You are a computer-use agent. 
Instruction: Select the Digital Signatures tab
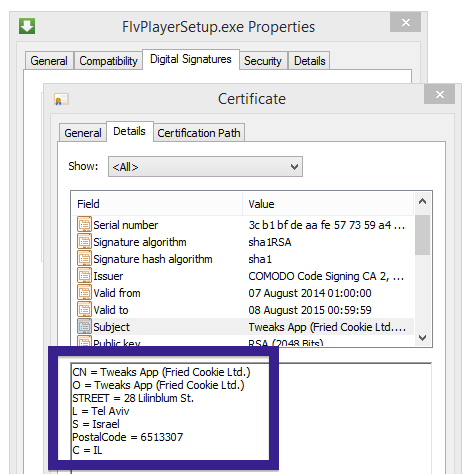(x=191, y=59)
